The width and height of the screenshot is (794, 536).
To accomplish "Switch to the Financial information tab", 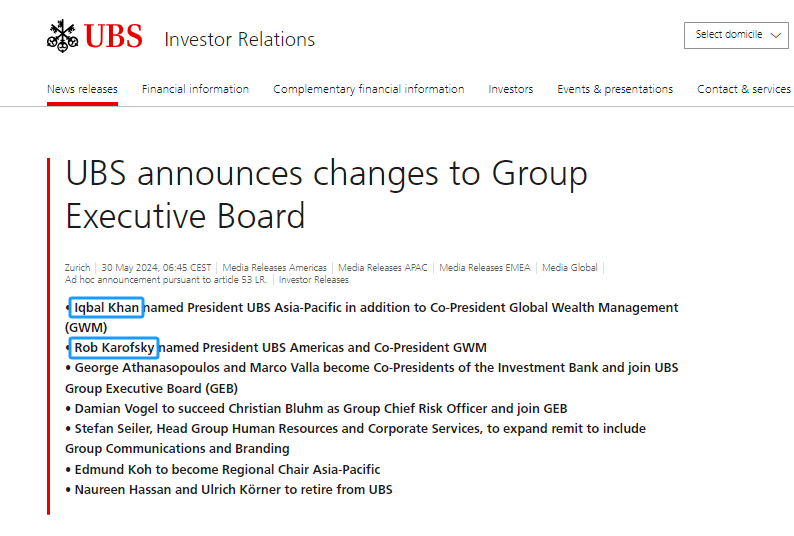I will (195, 89).
